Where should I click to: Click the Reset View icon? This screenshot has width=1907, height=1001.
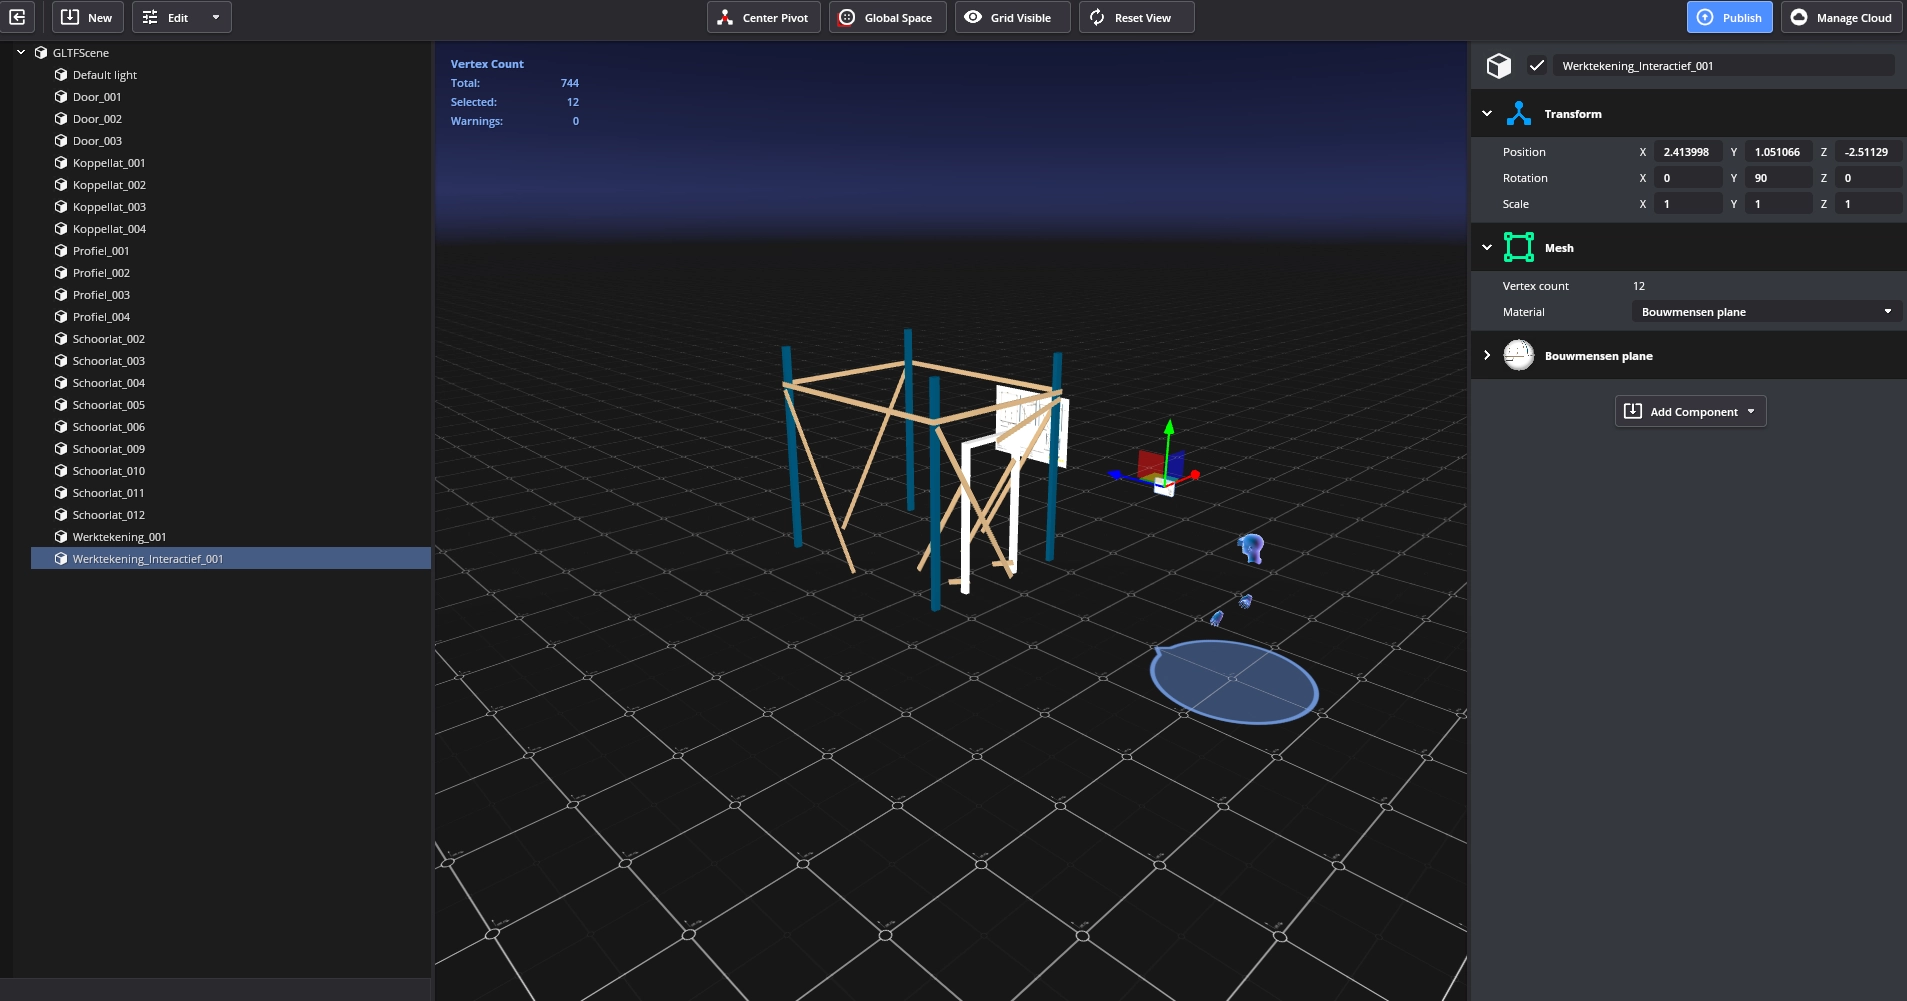coord(1097,17)
